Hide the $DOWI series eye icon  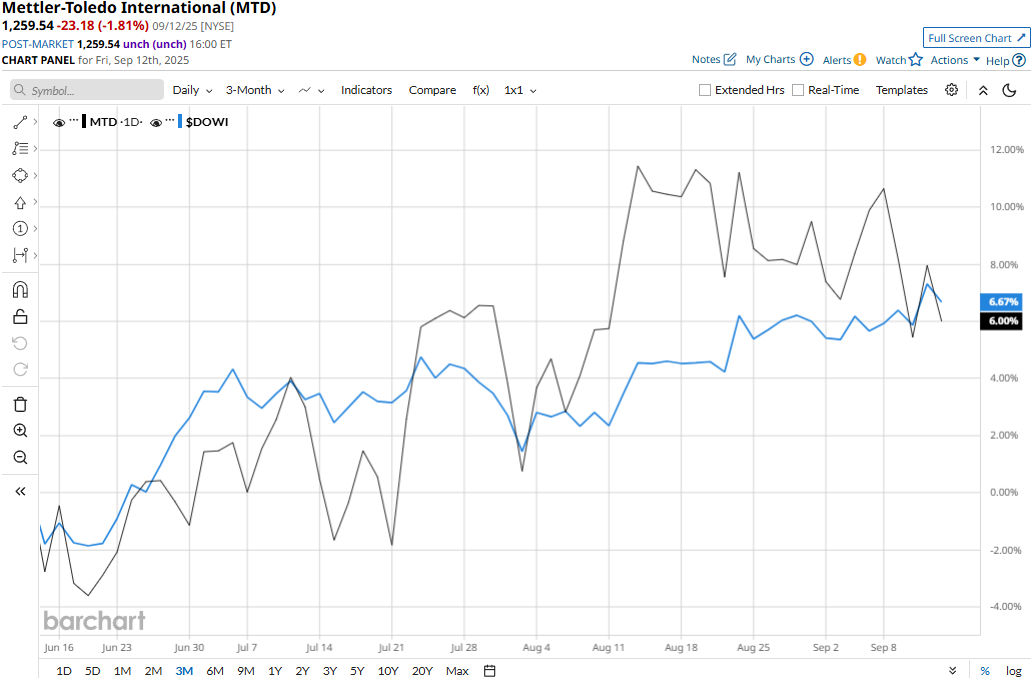[156, 122]
